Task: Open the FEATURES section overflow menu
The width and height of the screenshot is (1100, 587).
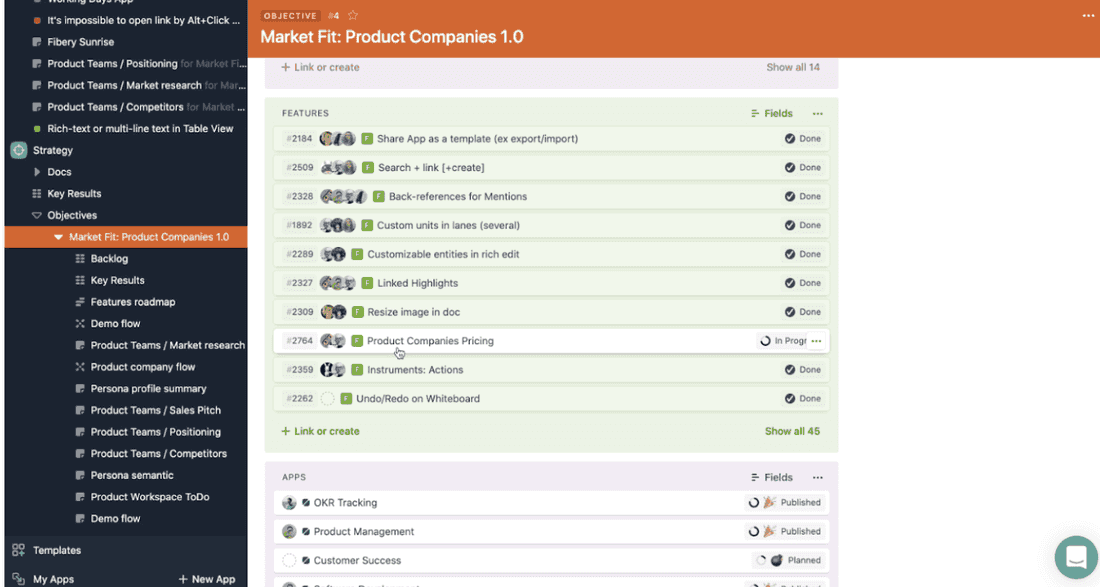Action: tap(817, 113)
